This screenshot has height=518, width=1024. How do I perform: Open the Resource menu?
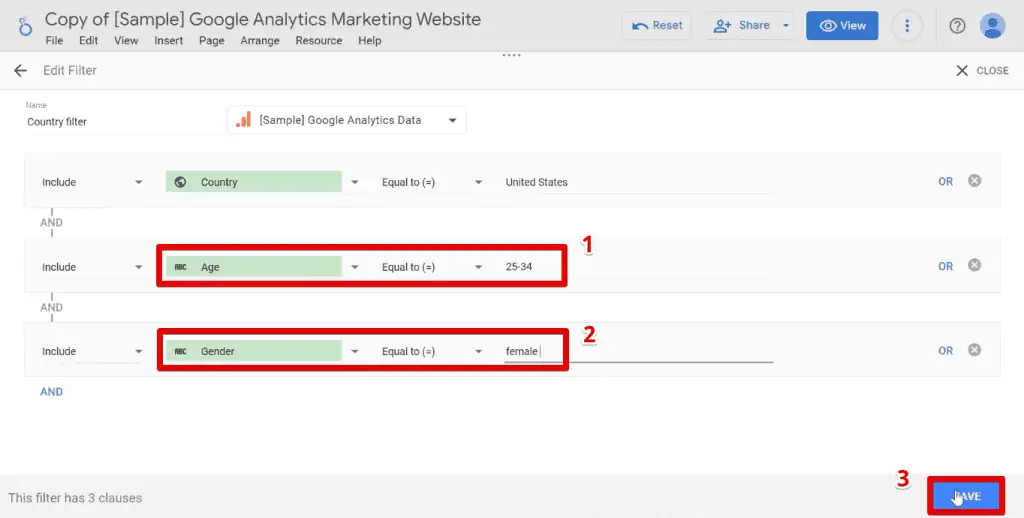click(x=319, y=41)
